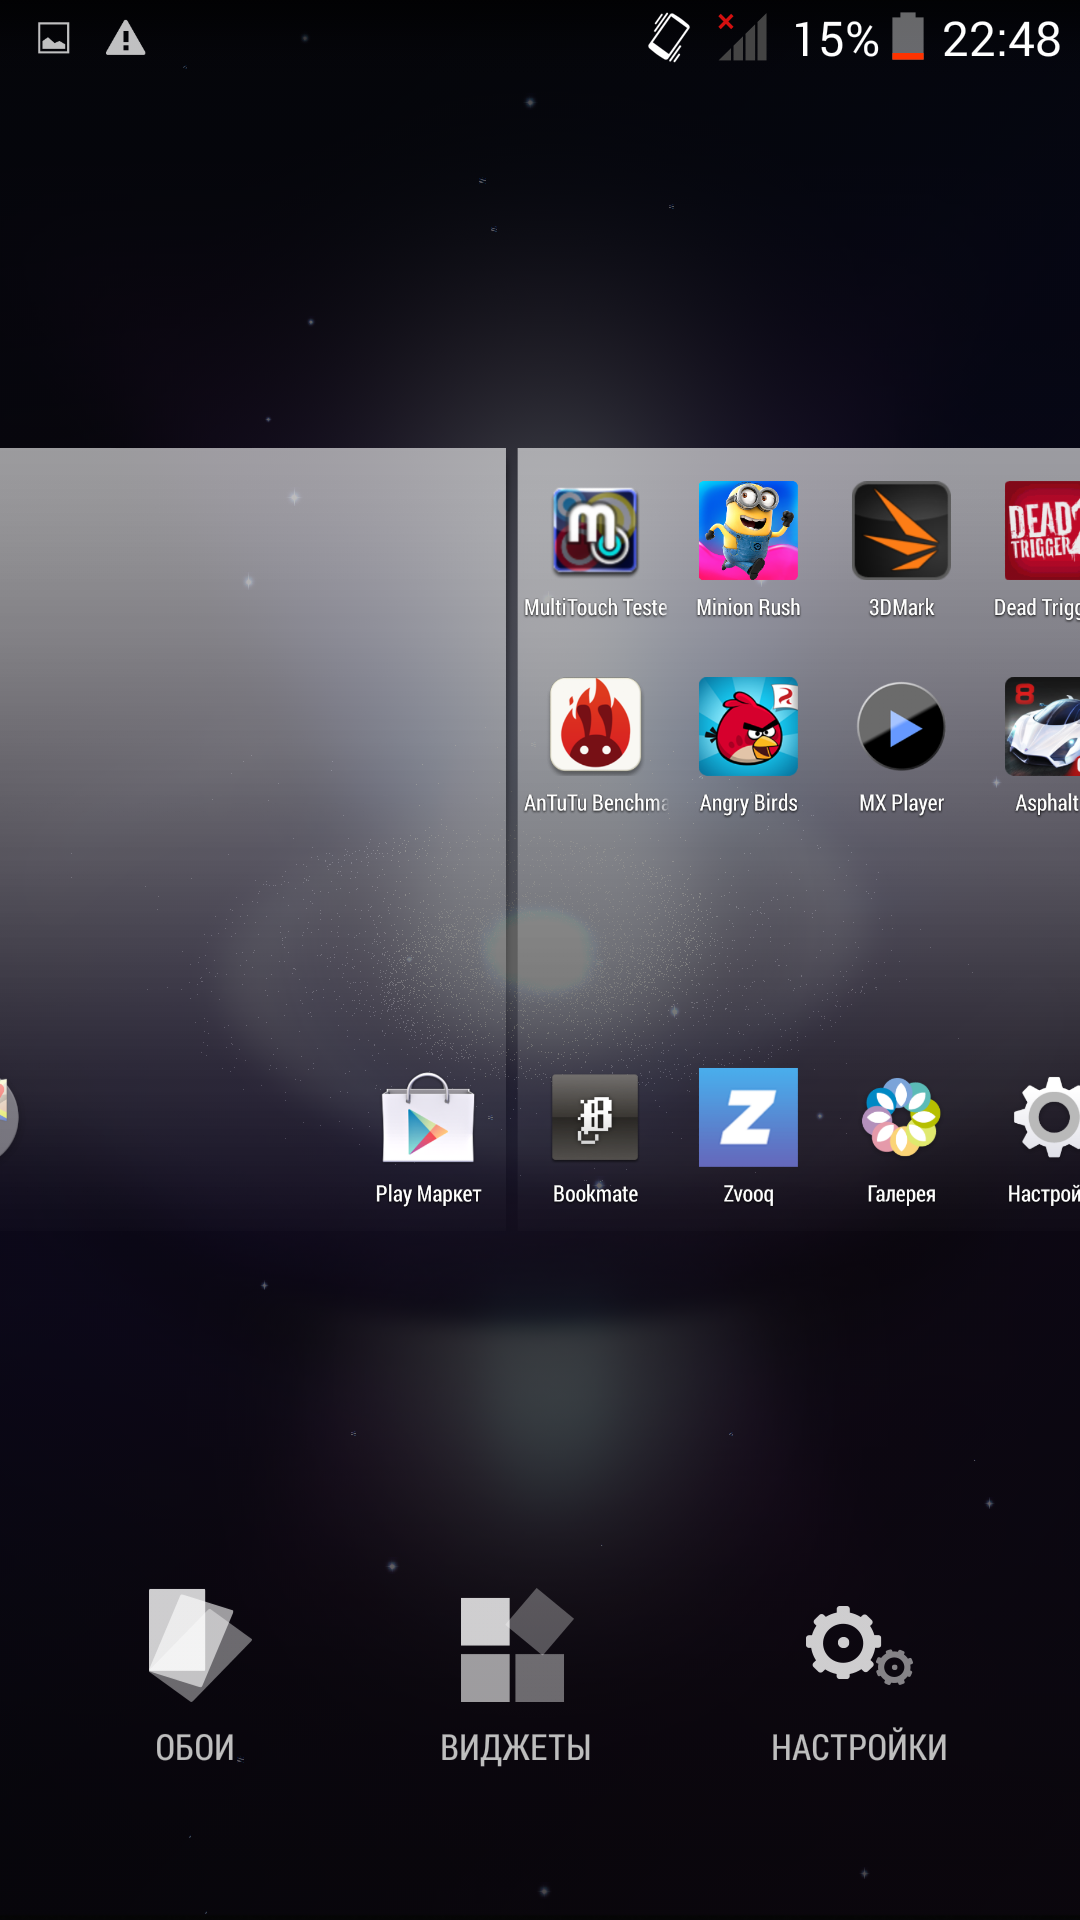
Task: Tap the 'Minion Rush' label text
Action: pos(748,608)
